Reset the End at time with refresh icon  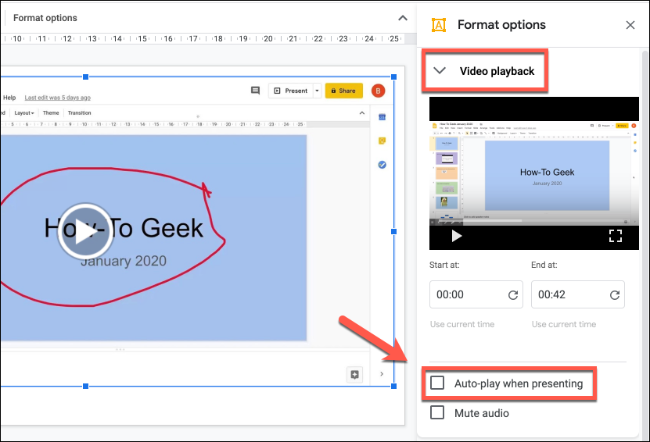click(x=615, y=295)
